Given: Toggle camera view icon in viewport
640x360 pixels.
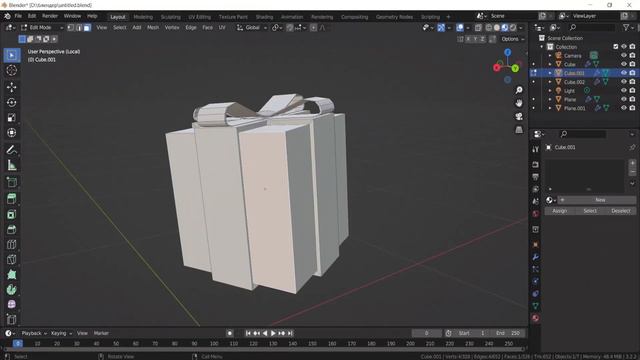Looking at the screenshot, I should tap(519, 116).
